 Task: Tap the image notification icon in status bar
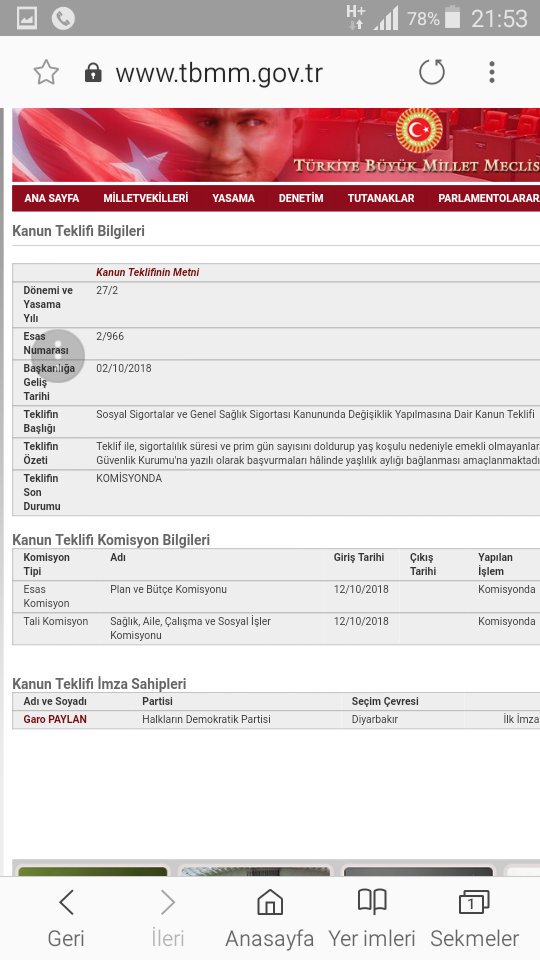click(26, 18)
